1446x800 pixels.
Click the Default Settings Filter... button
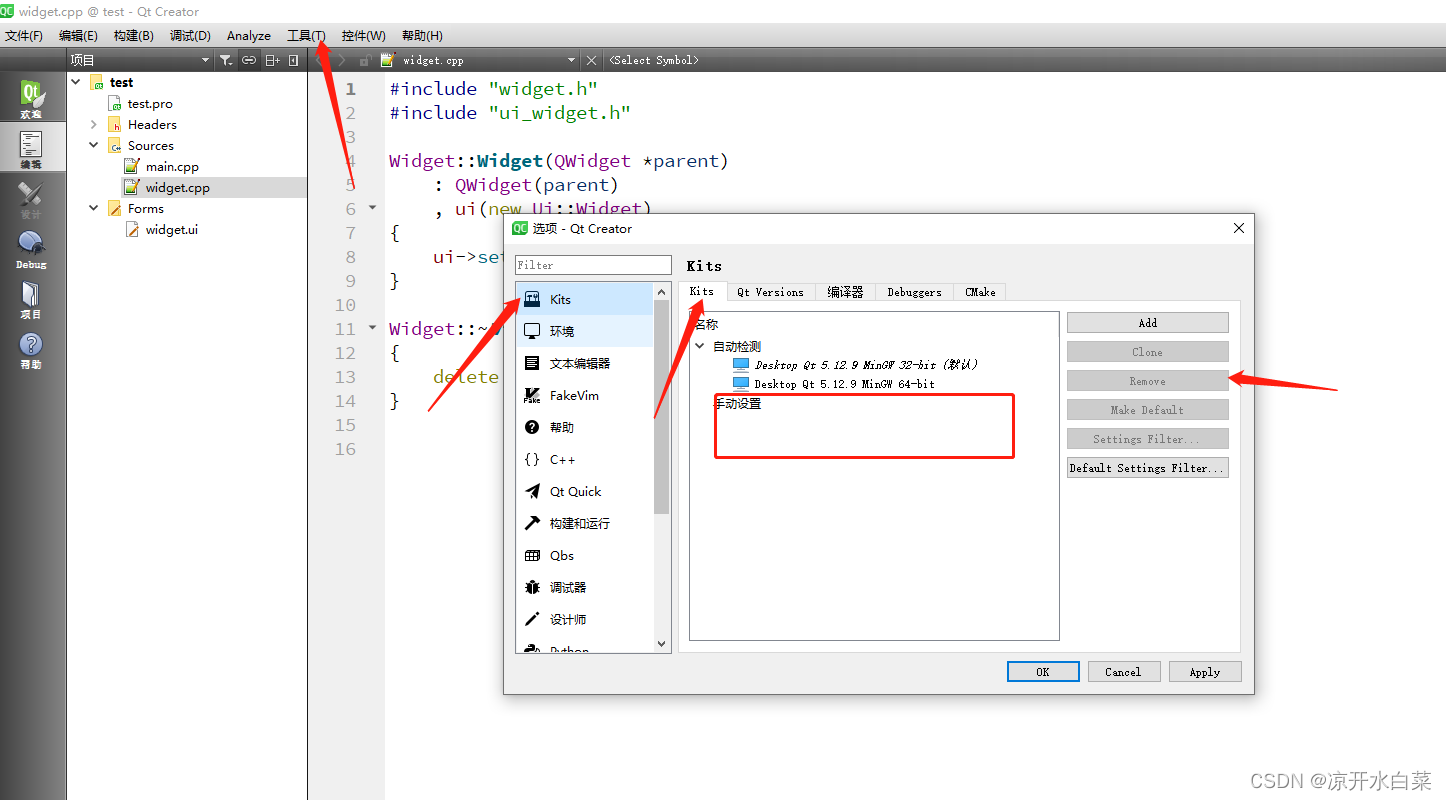click(1147, 468)
